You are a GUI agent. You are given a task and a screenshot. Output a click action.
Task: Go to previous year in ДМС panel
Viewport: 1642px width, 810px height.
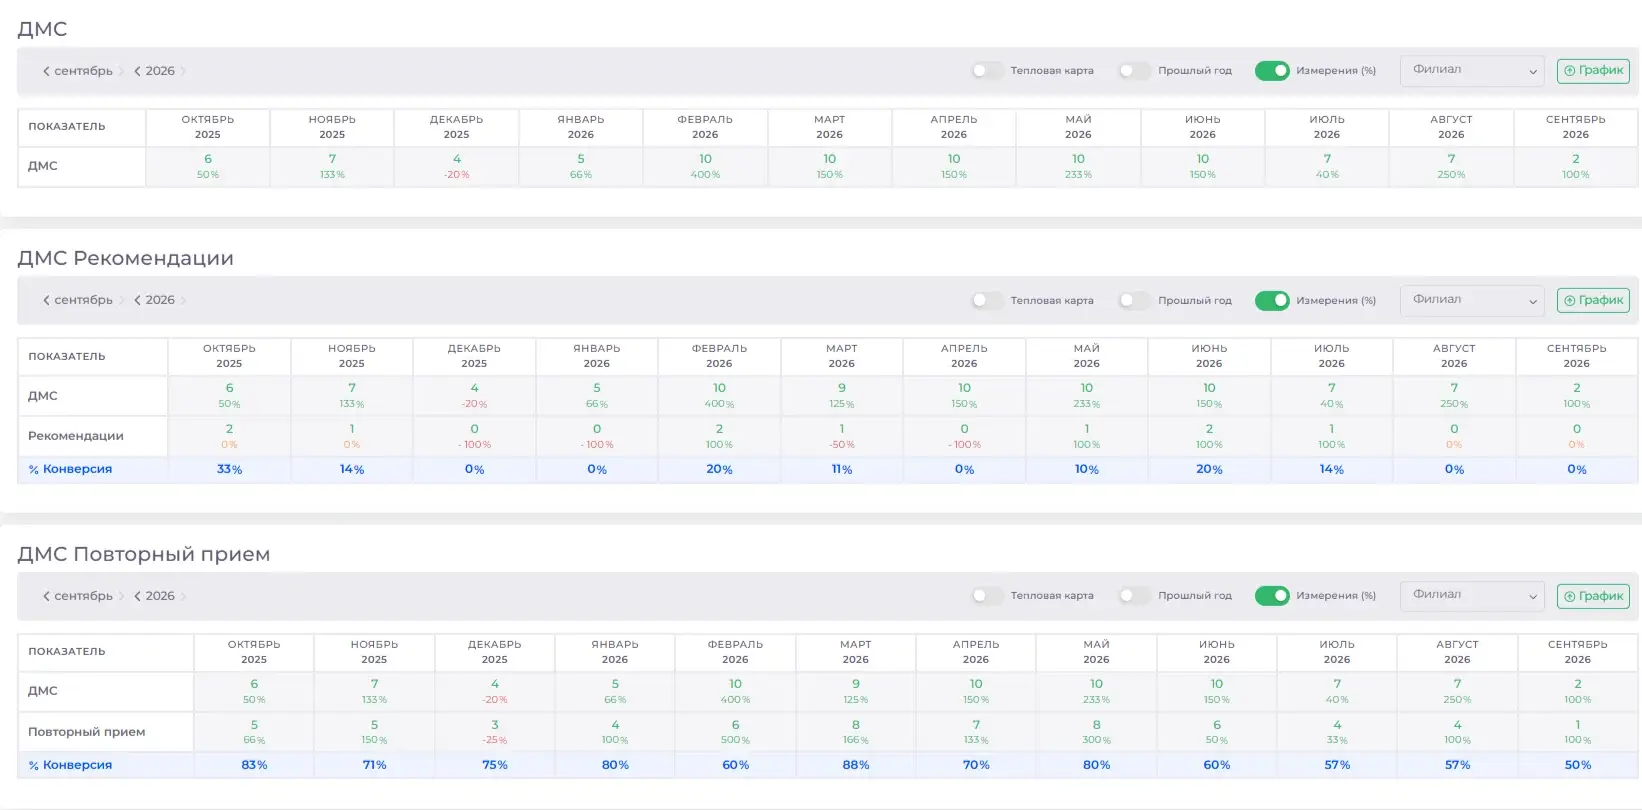[x=137, y=71]
